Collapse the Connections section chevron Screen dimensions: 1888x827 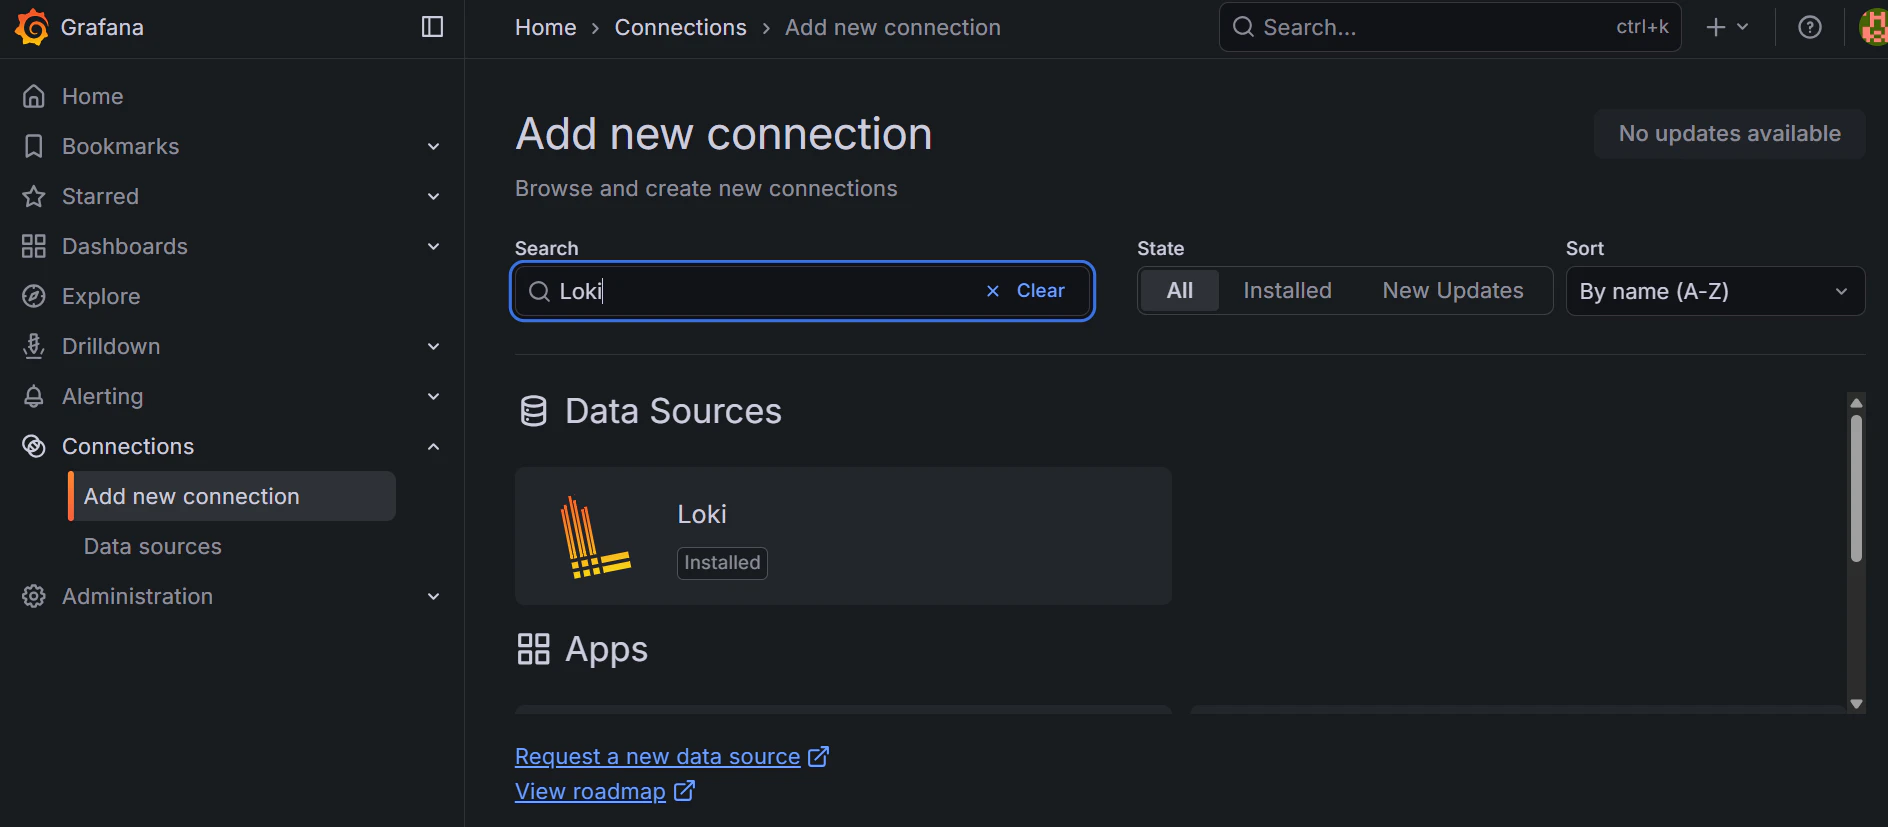(x=434, y=446)
